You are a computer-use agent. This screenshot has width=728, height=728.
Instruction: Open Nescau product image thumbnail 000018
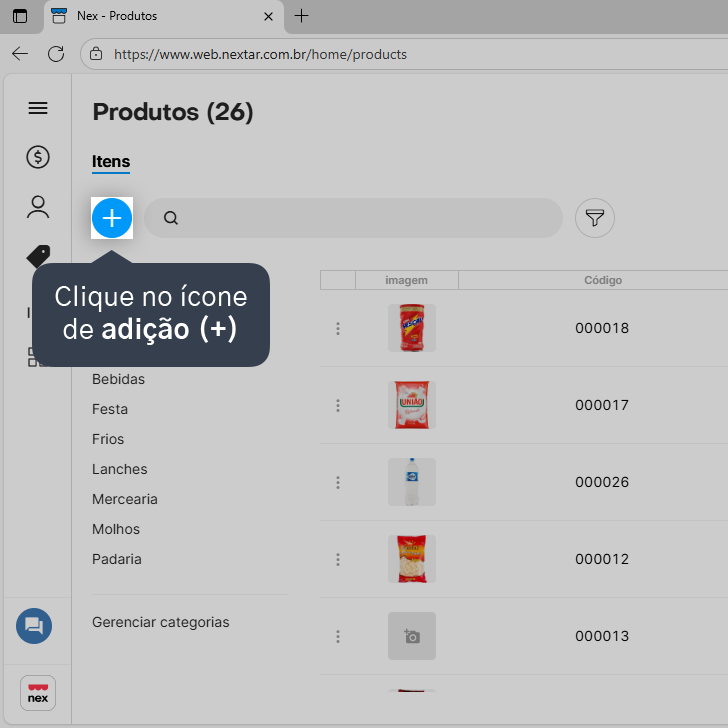412,328
